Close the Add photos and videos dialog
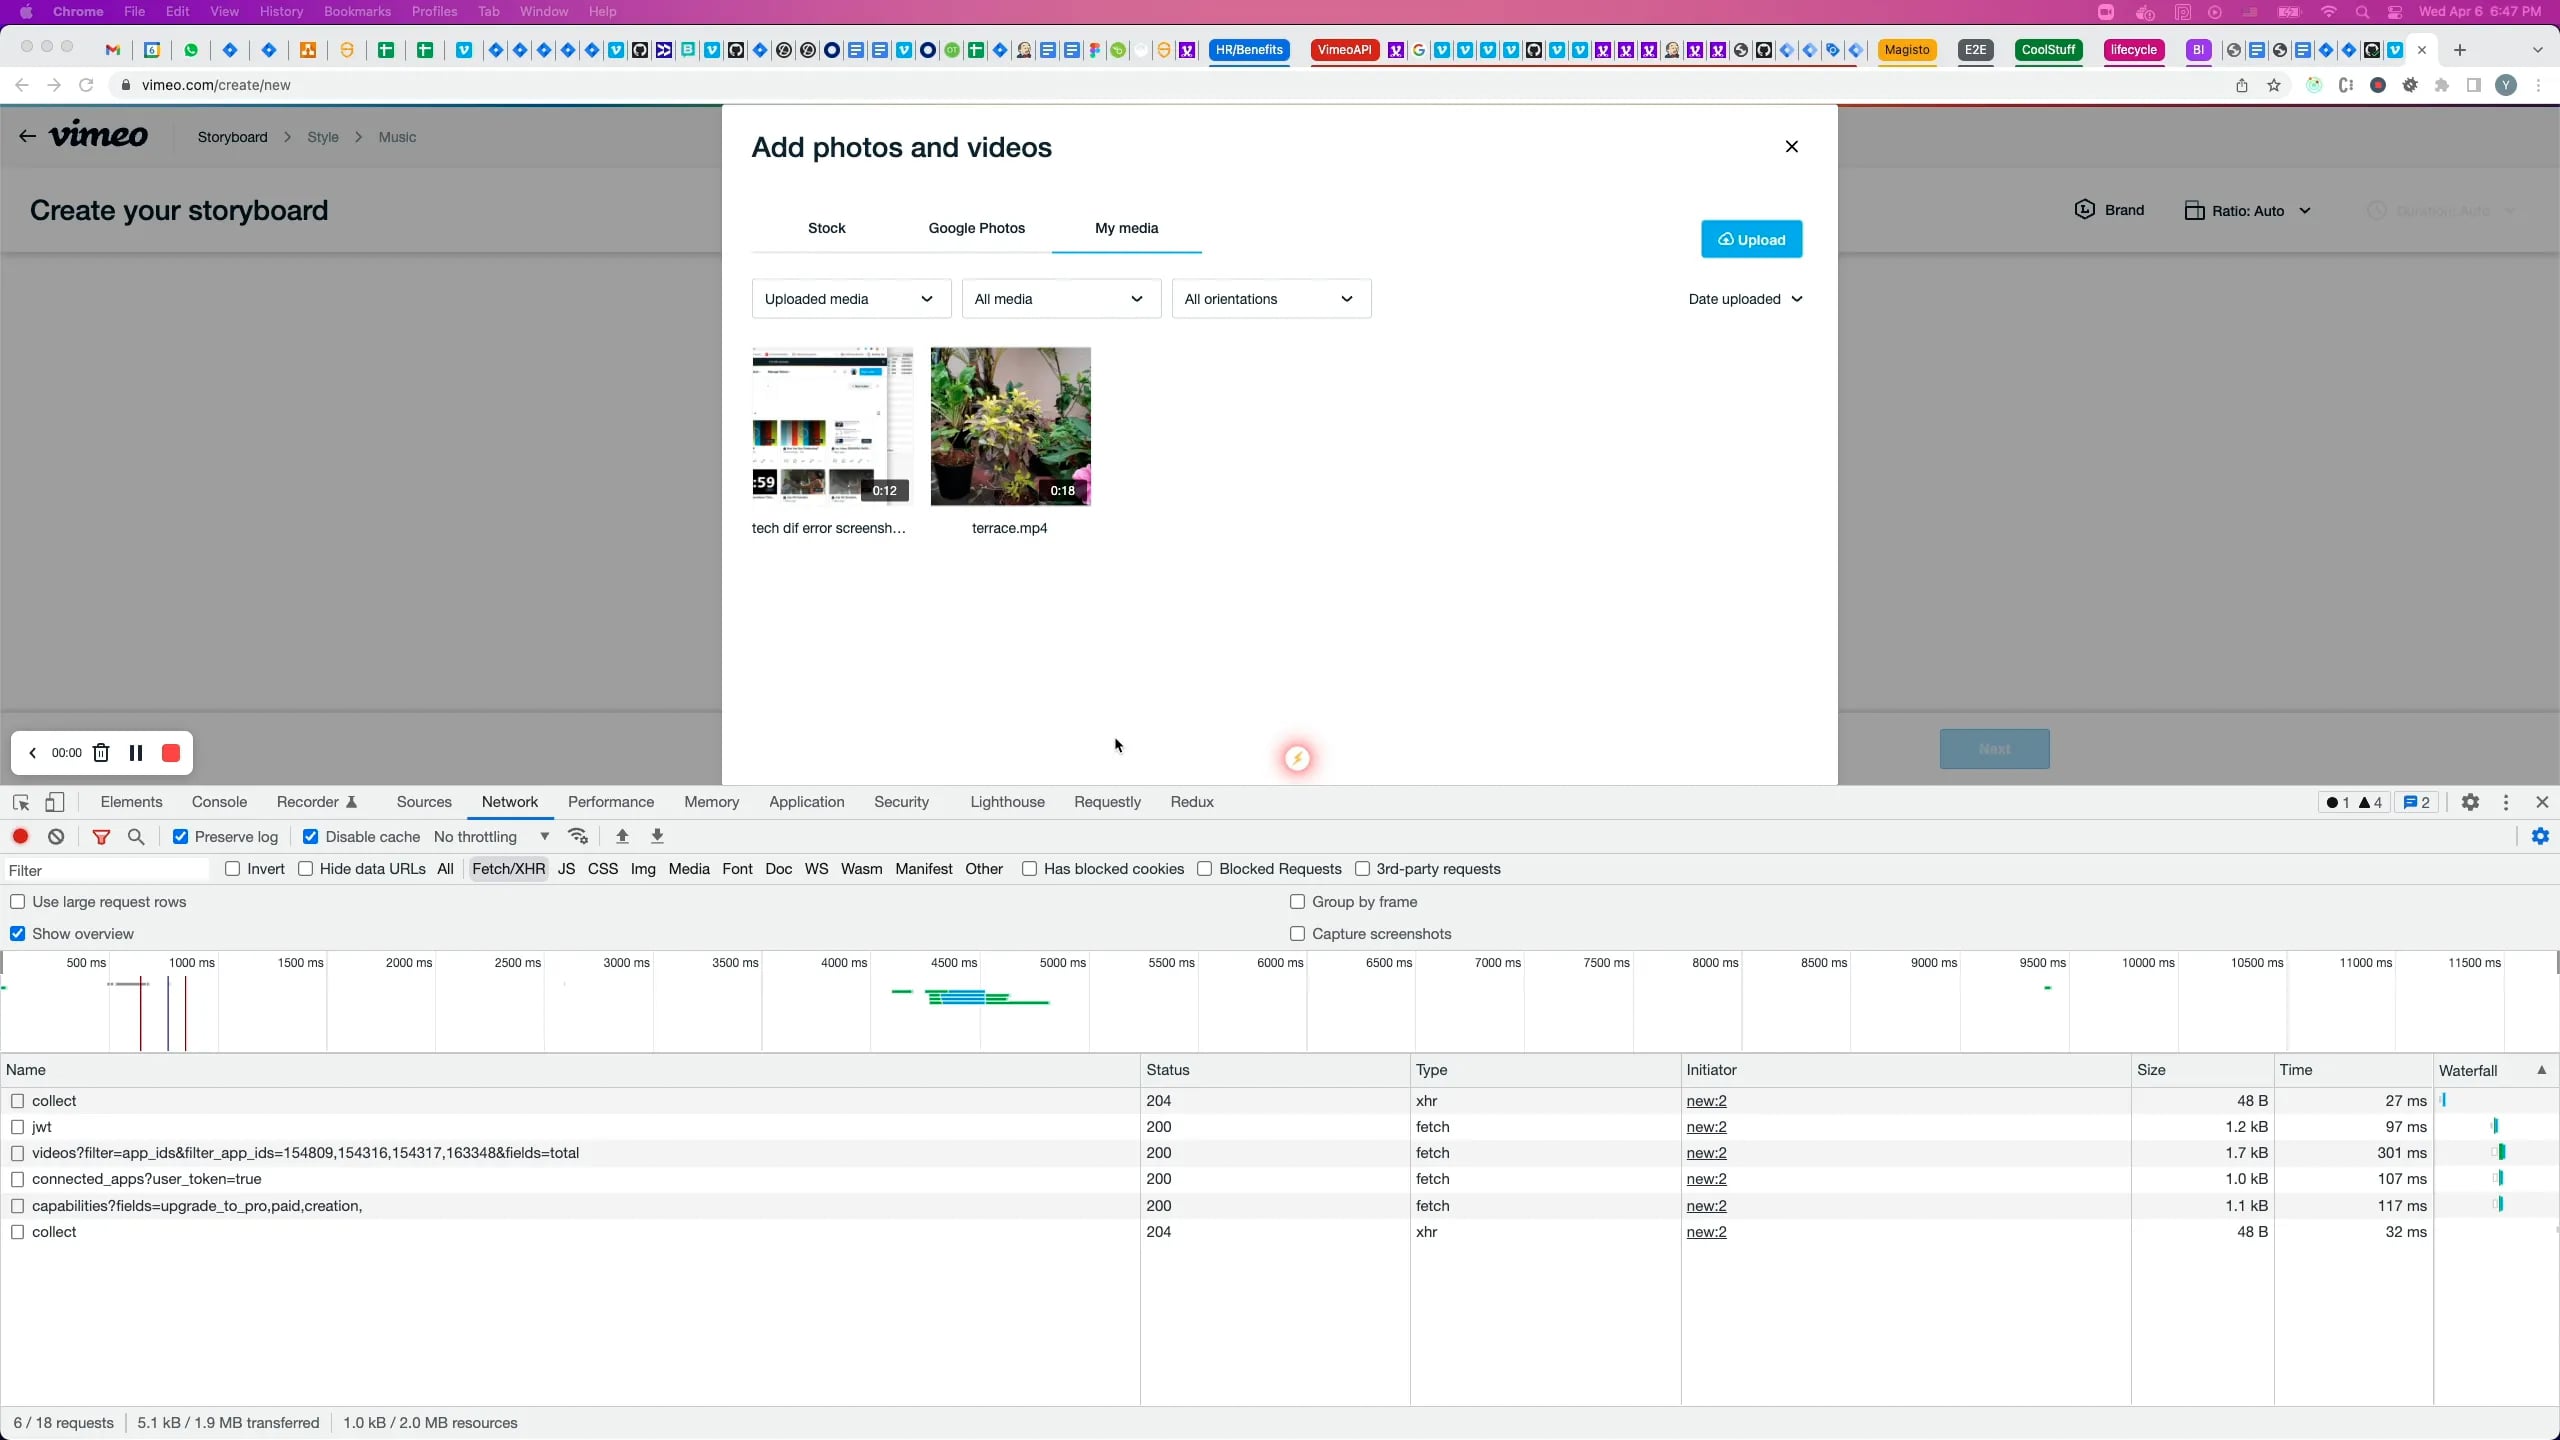This screenshot has width=2560, height=1440. (1792, 147)
